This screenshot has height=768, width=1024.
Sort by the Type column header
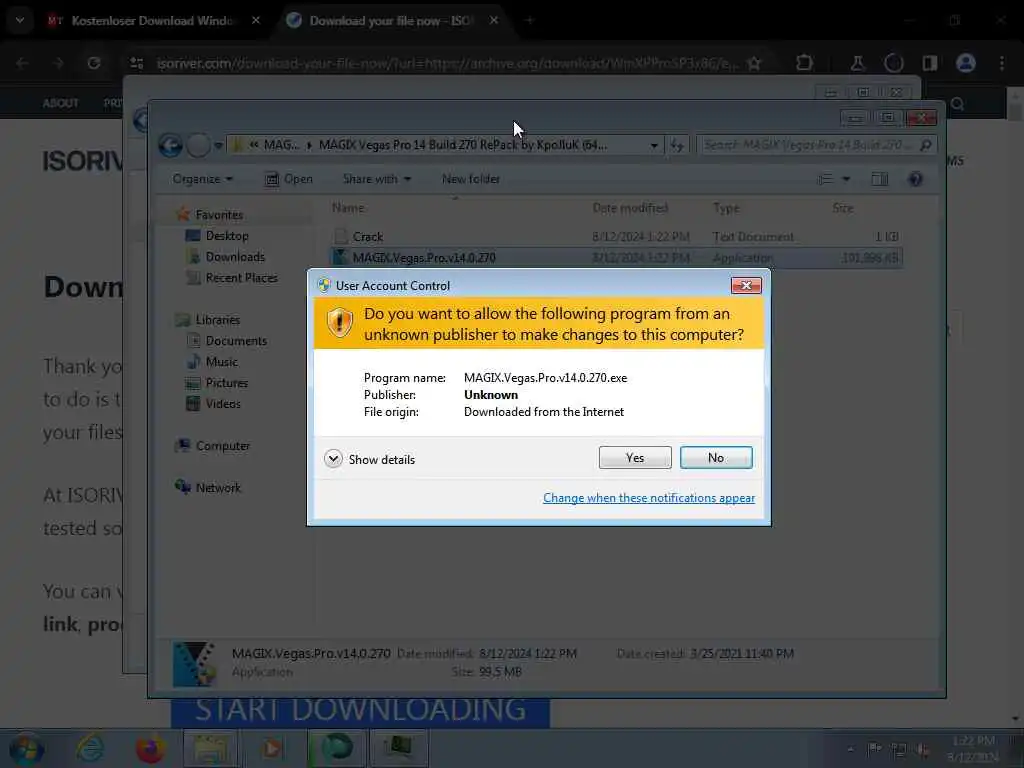pos(726,208)
